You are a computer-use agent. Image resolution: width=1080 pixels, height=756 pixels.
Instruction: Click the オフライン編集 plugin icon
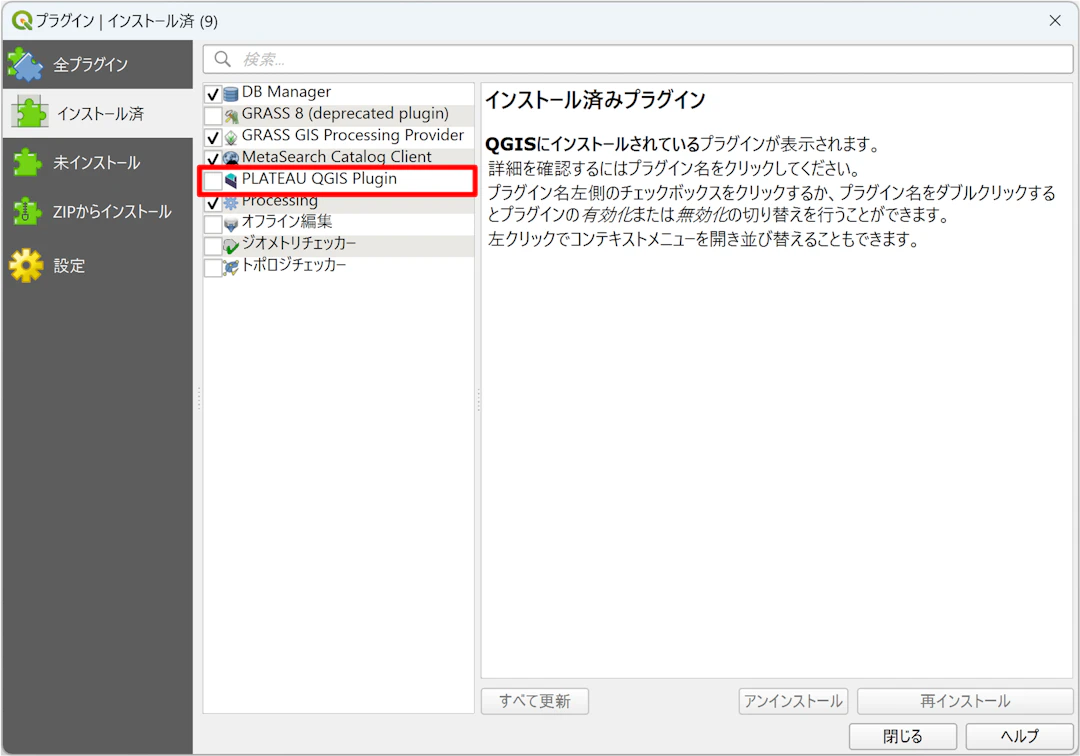point(231,224)
